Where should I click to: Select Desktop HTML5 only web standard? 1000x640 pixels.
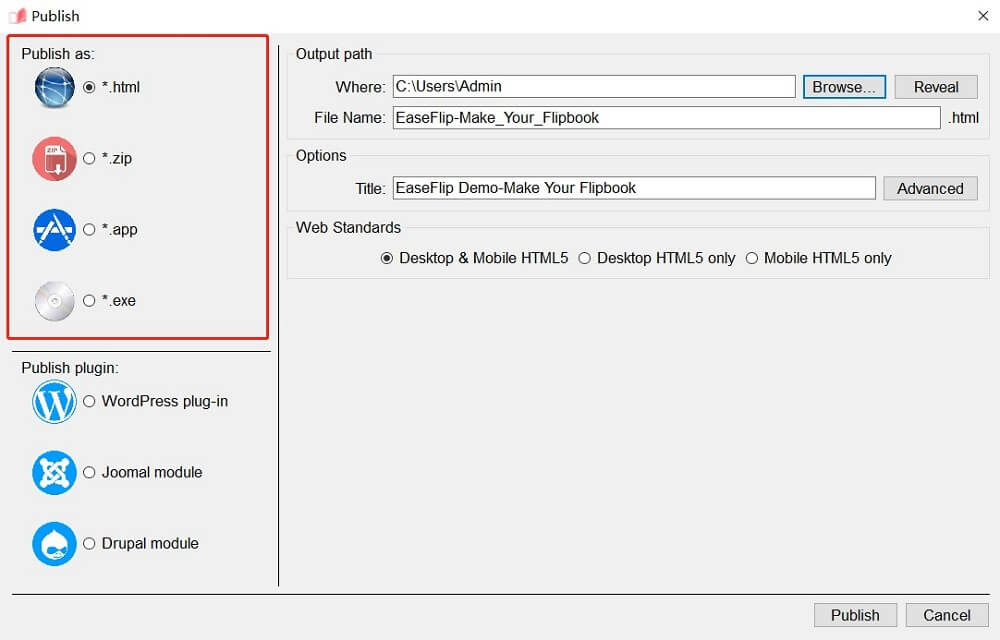[585, 258]
